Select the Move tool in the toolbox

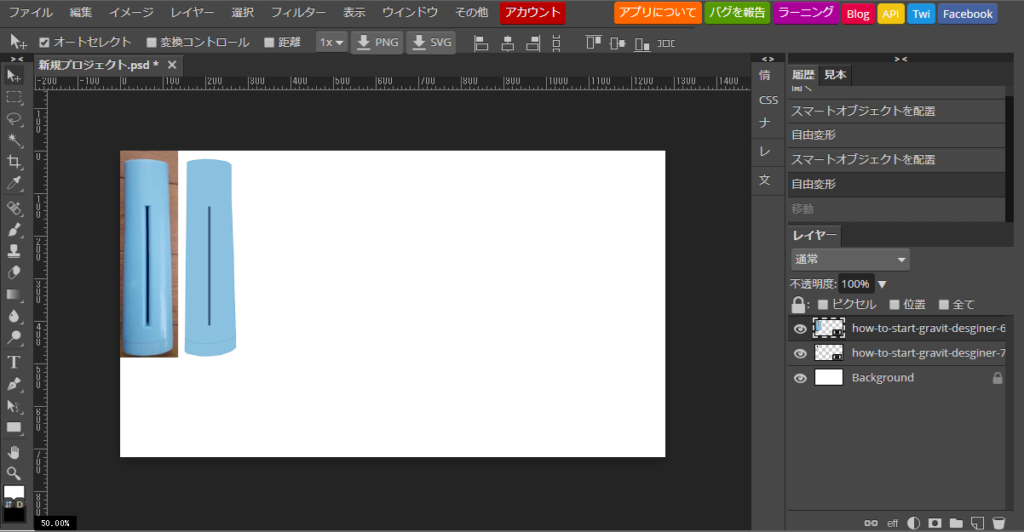click(x=14, y=76)
